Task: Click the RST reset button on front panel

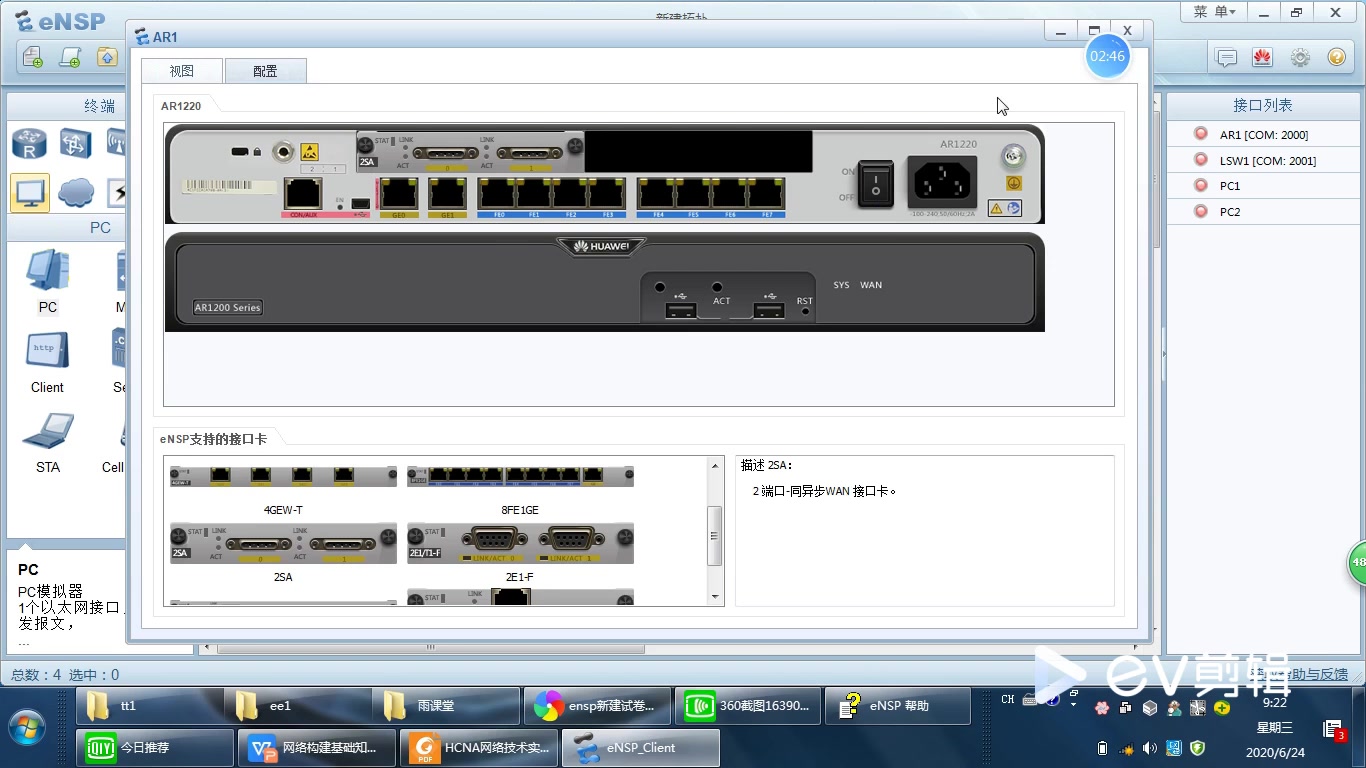Action: tap(805, 312)
